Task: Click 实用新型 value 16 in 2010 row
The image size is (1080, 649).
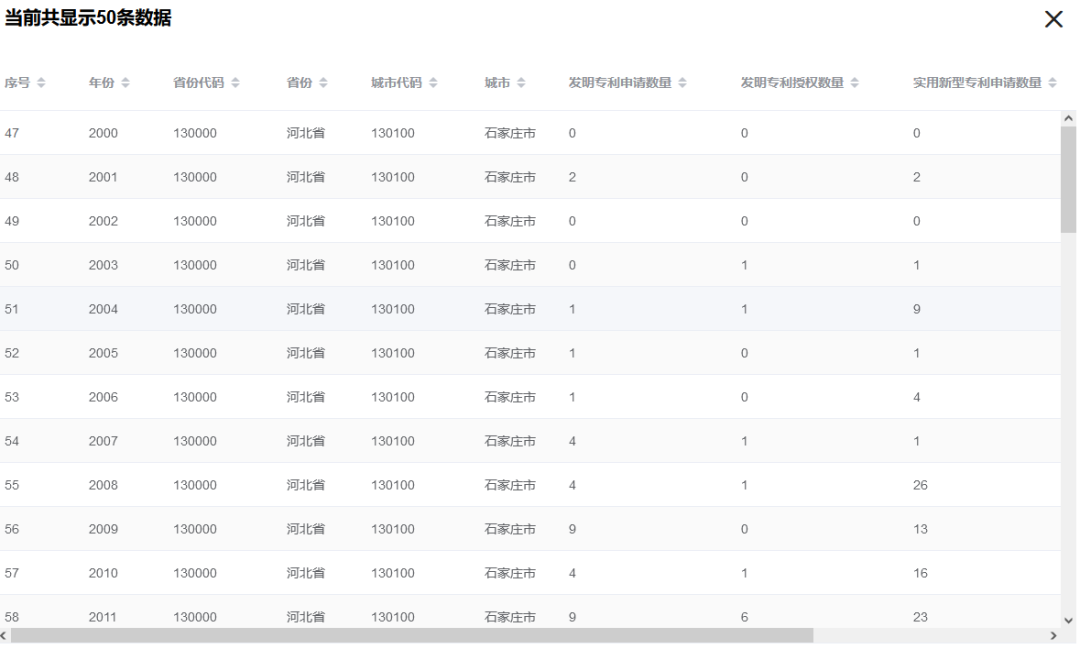Action: (x=920, y=574)
